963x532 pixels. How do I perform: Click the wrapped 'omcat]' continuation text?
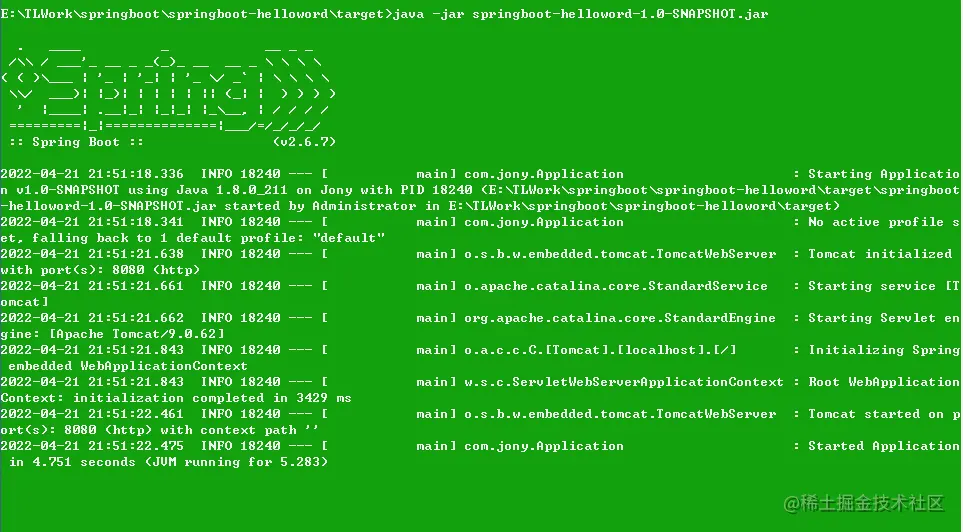coord(25,302)
